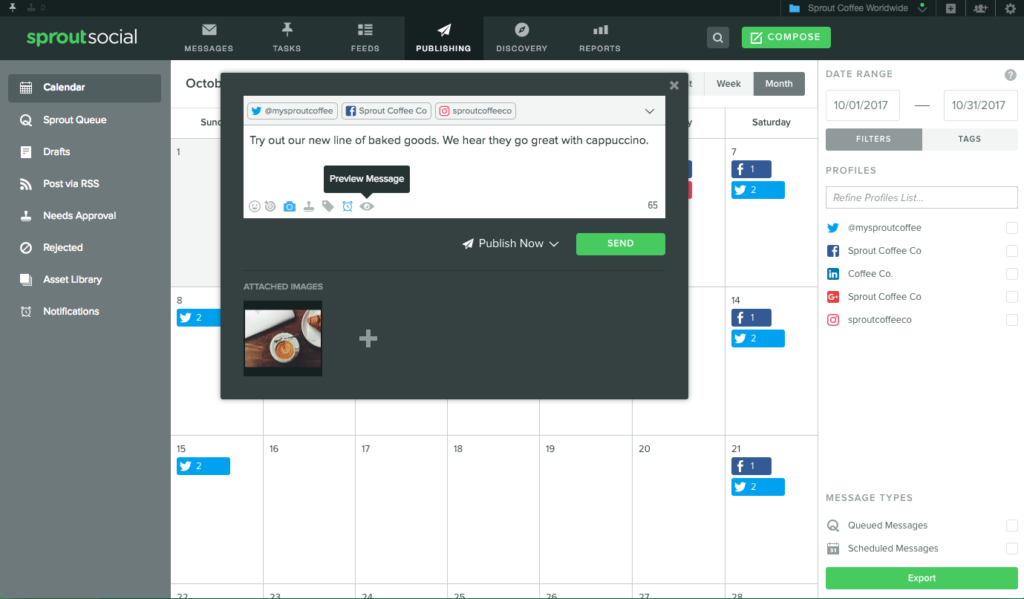Click the invite users icon in top bar
This screenshot has width=1024, height=599.
(x=980, y=8)
